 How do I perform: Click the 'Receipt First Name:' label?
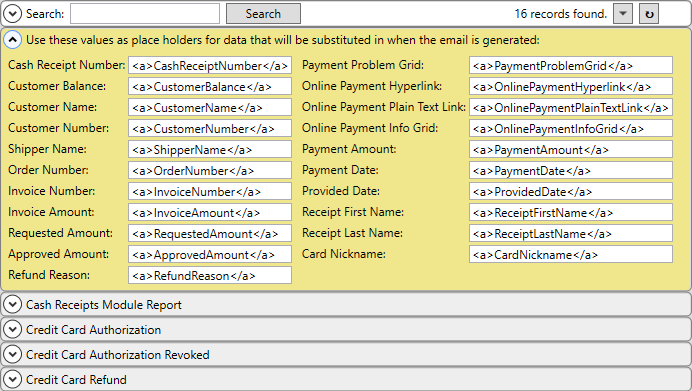[x=353, y=212]
